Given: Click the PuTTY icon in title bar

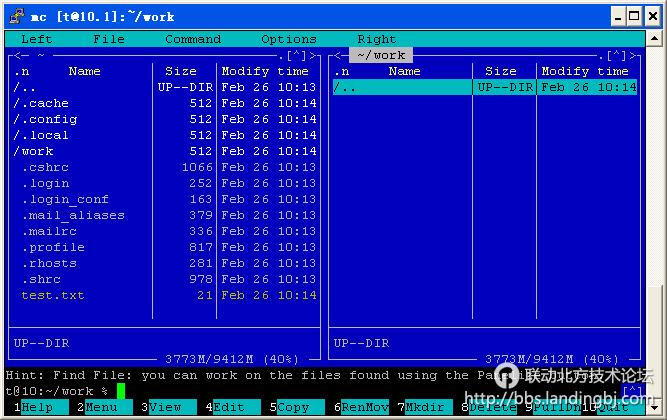Looking at the screenshot, I should [13, 16].
